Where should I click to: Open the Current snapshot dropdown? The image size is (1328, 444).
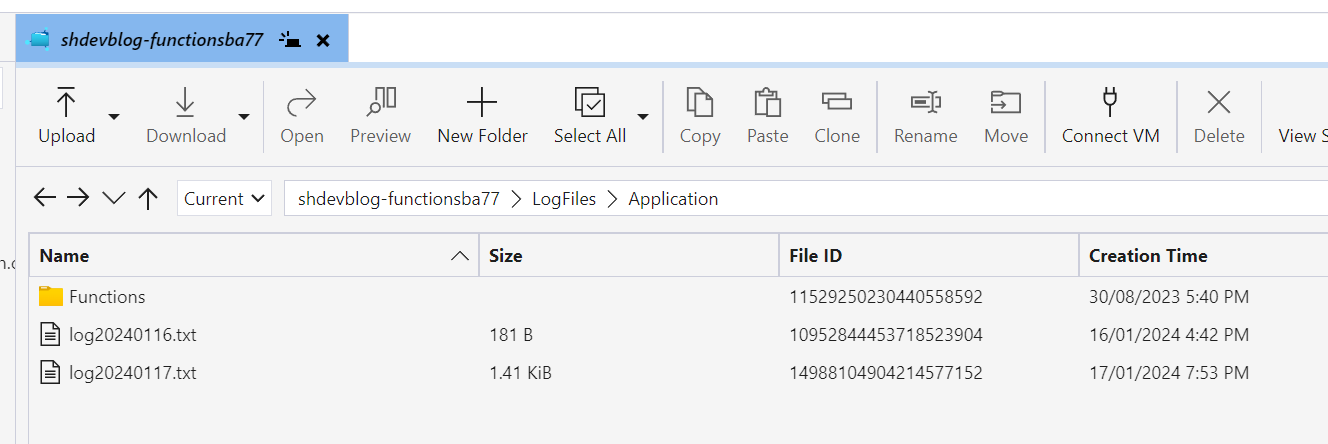coord(224,198)
